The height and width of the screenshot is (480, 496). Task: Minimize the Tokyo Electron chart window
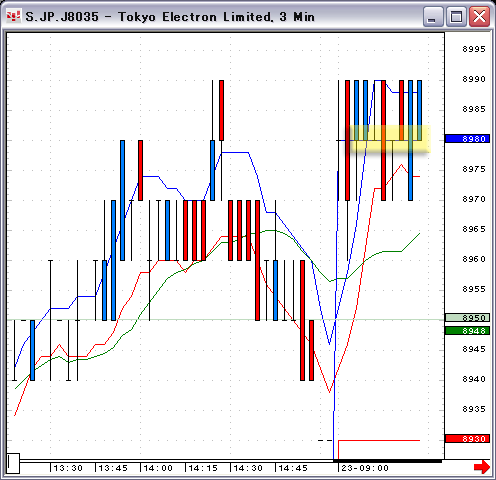(x=432, y=16)
